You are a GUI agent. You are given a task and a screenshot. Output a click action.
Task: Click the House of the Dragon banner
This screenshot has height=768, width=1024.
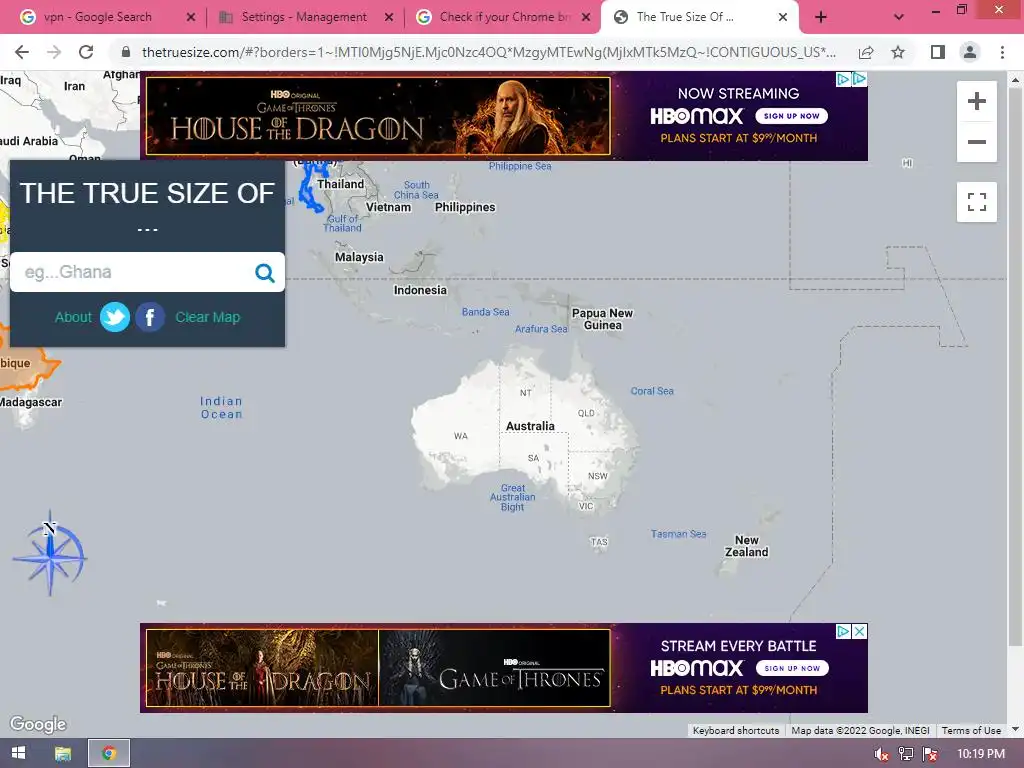(x=378, y=116)
